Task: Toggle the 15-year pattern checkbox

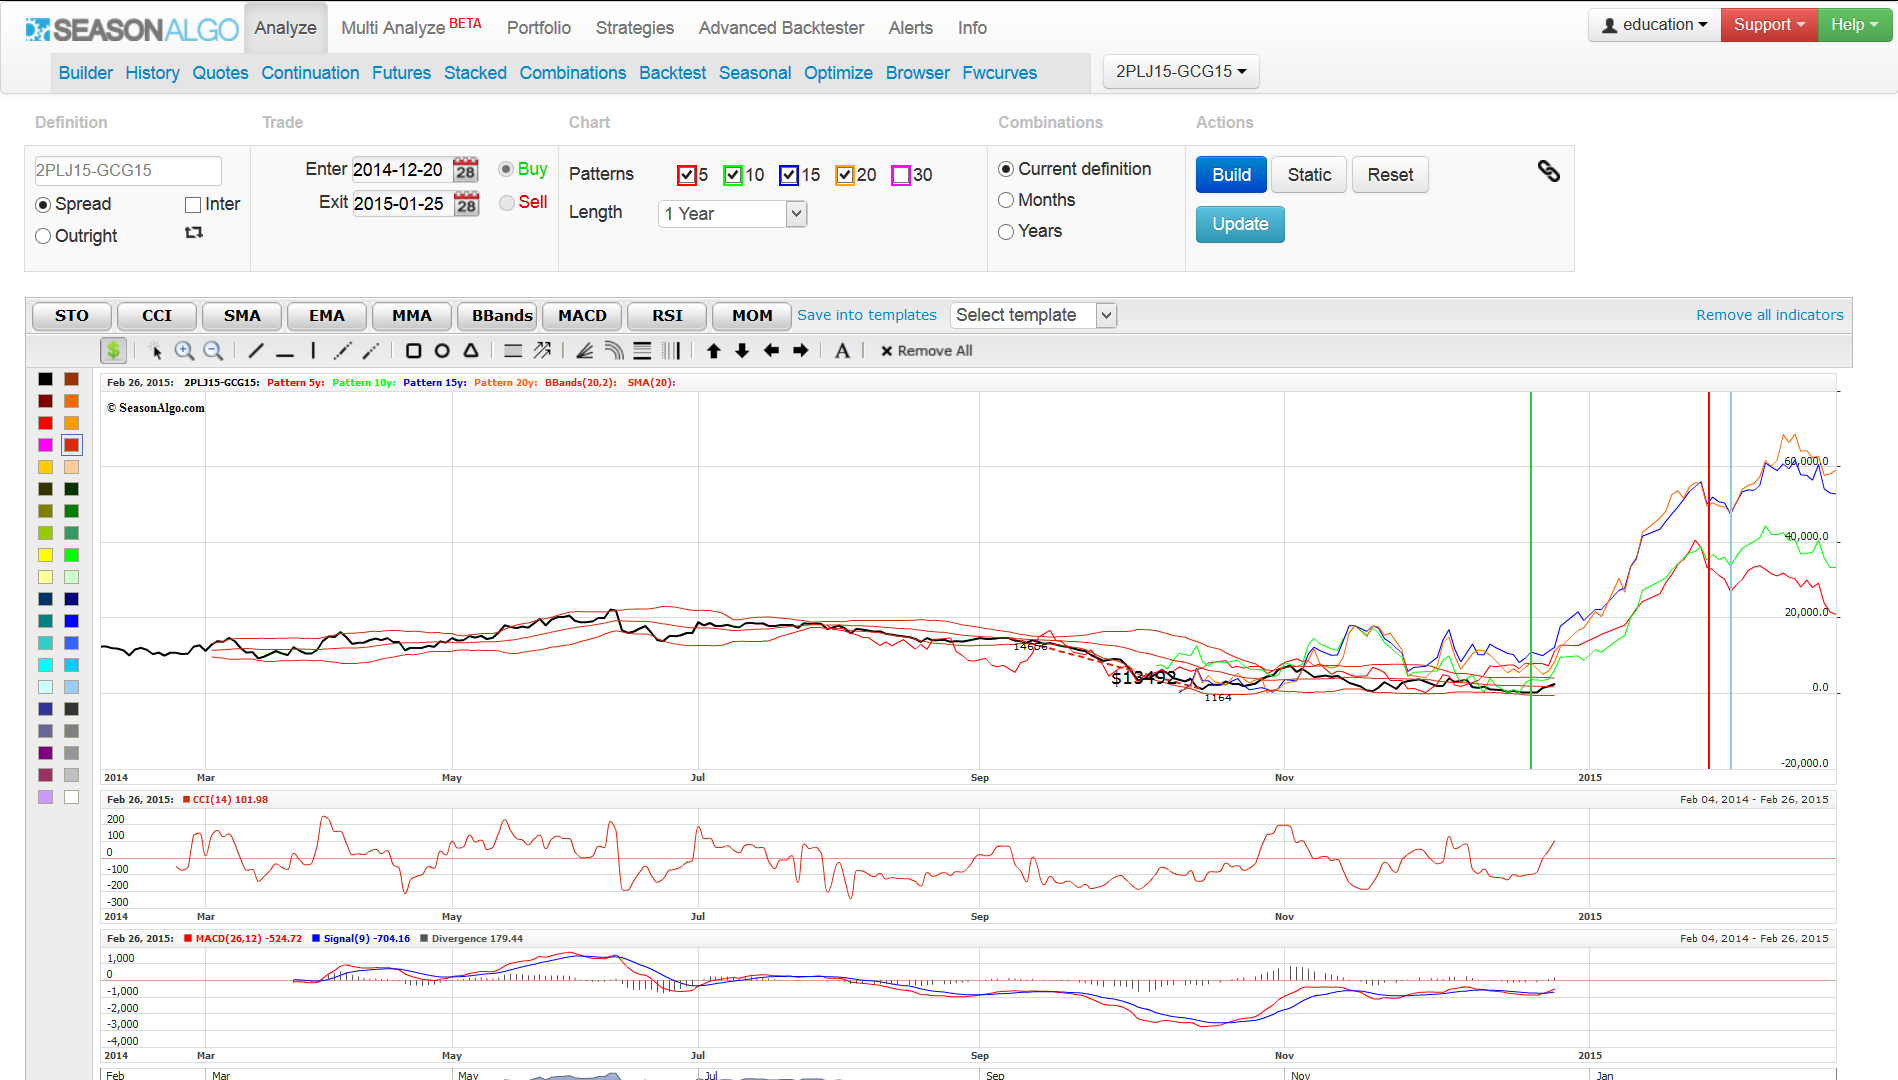Action: [x=789, y=175]
